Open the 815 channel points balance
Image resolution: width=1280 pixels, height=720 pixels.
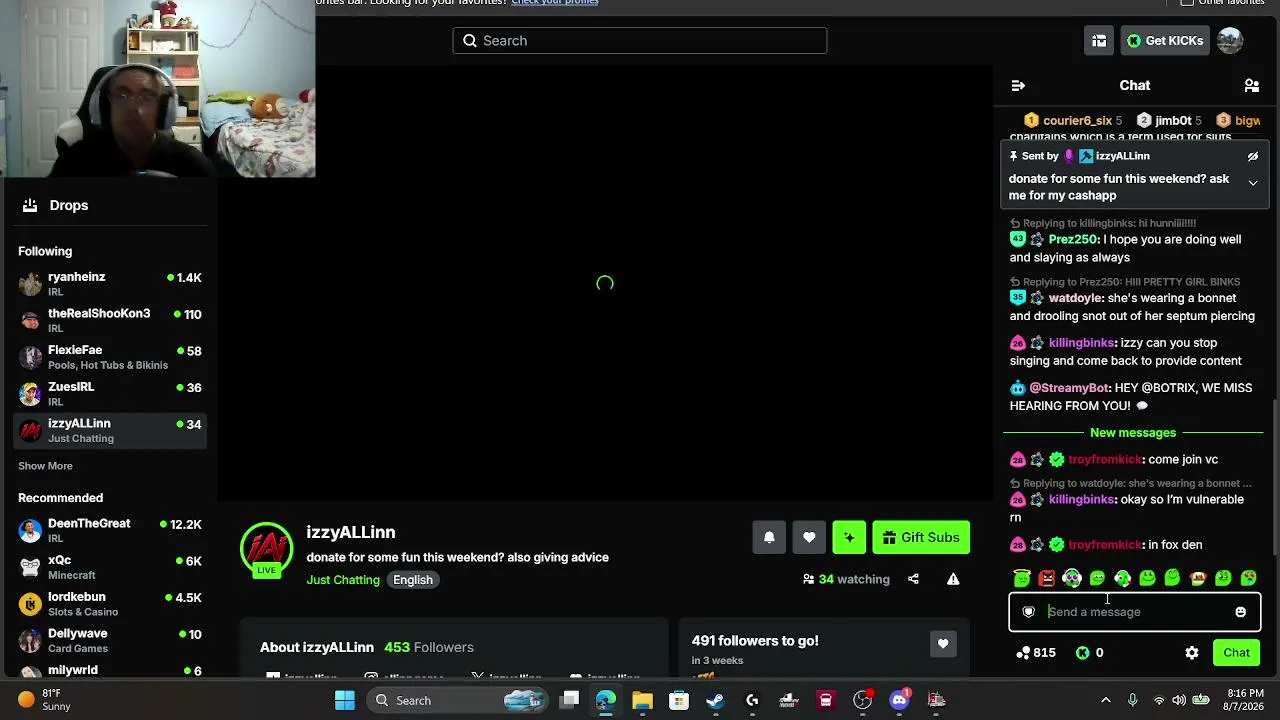pos(1036,653)
